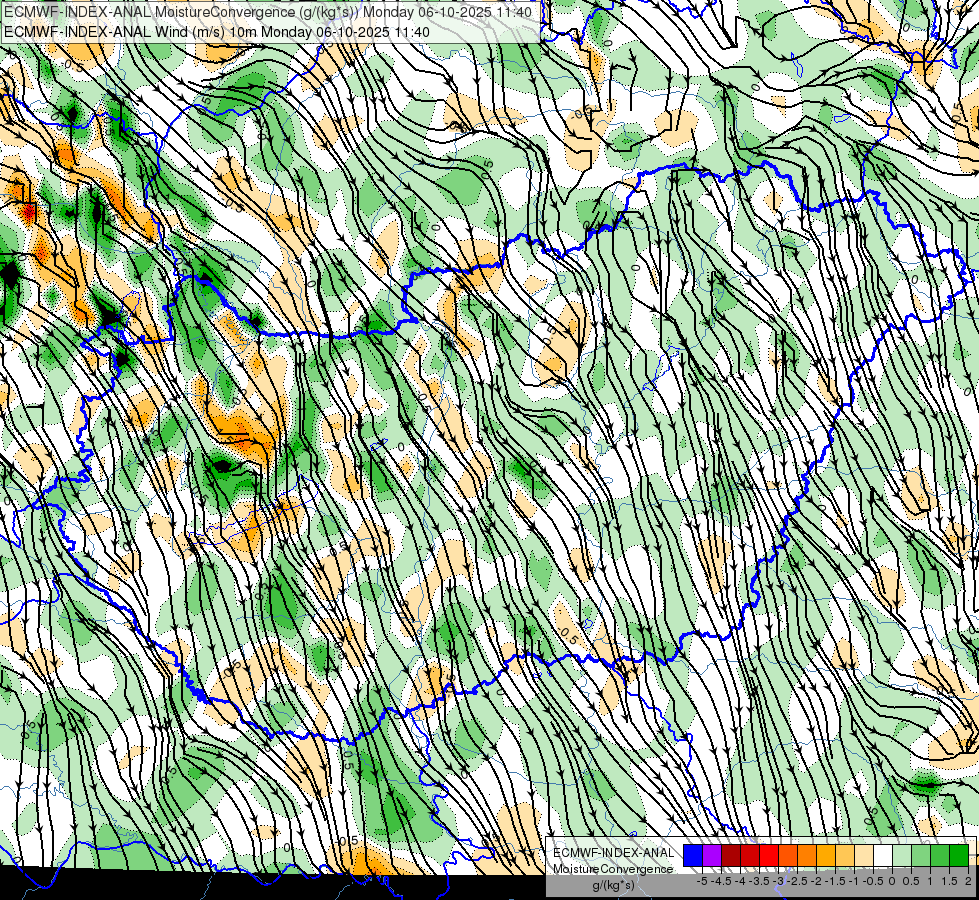Click 'ECMWF-INDEX-ANAL' label in the legend box

pos(613,853)
